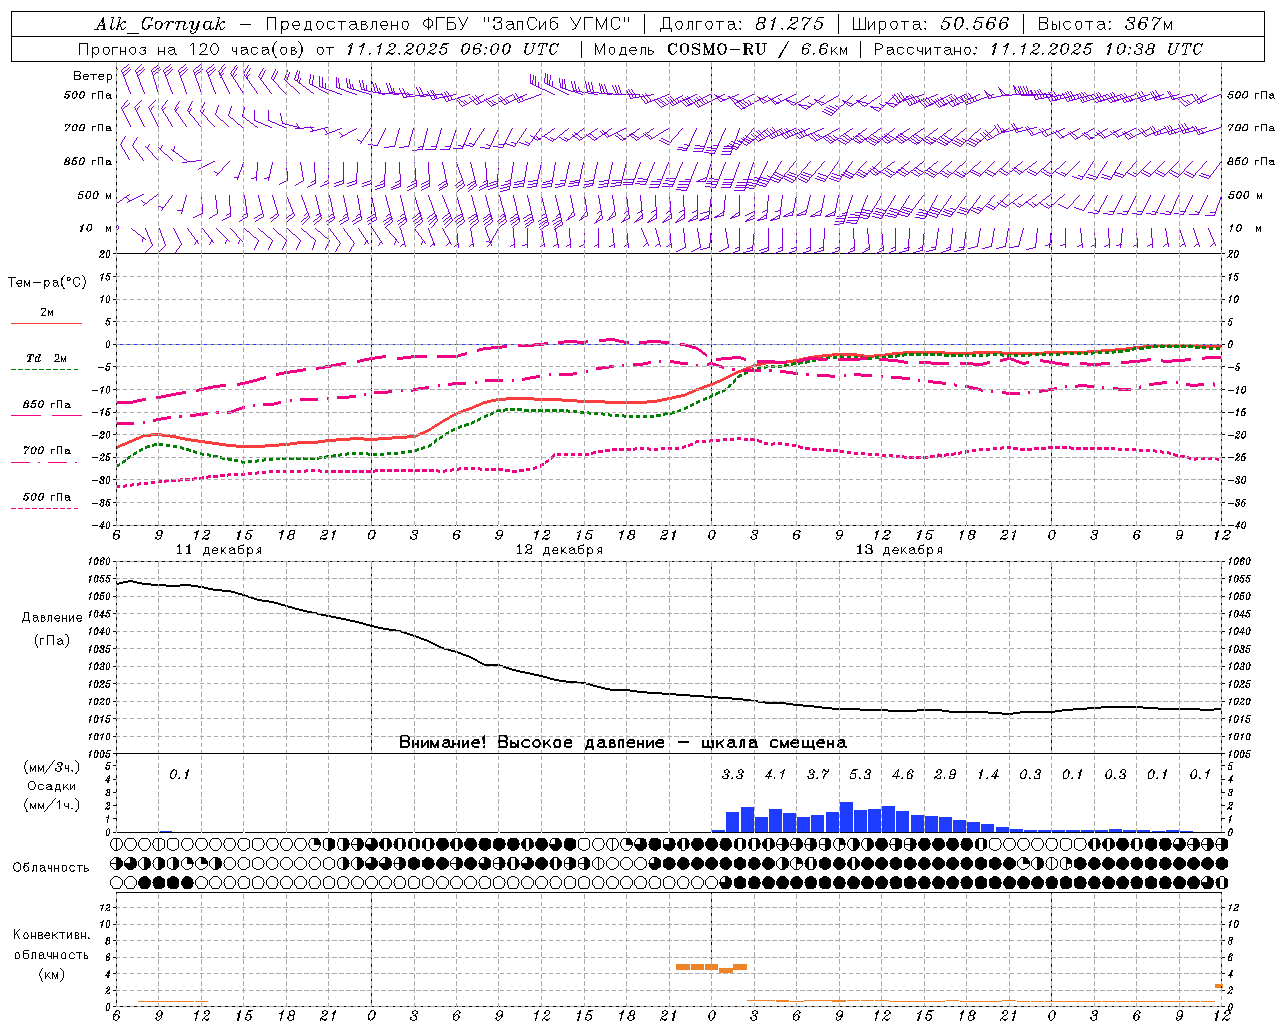Click the 700 гПа entry in temperature legend
Viewport: 1280px width, 1024px height.
tap(47, 450)
